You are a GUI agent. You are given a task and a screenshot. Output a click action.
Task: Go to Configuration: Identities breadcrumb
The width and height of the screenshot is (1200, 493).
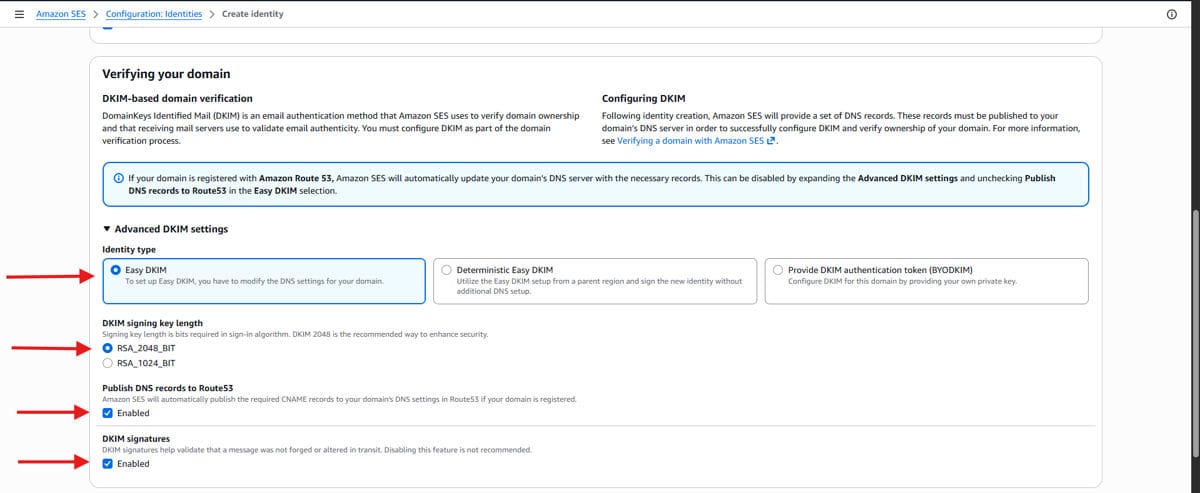(153, 14)
